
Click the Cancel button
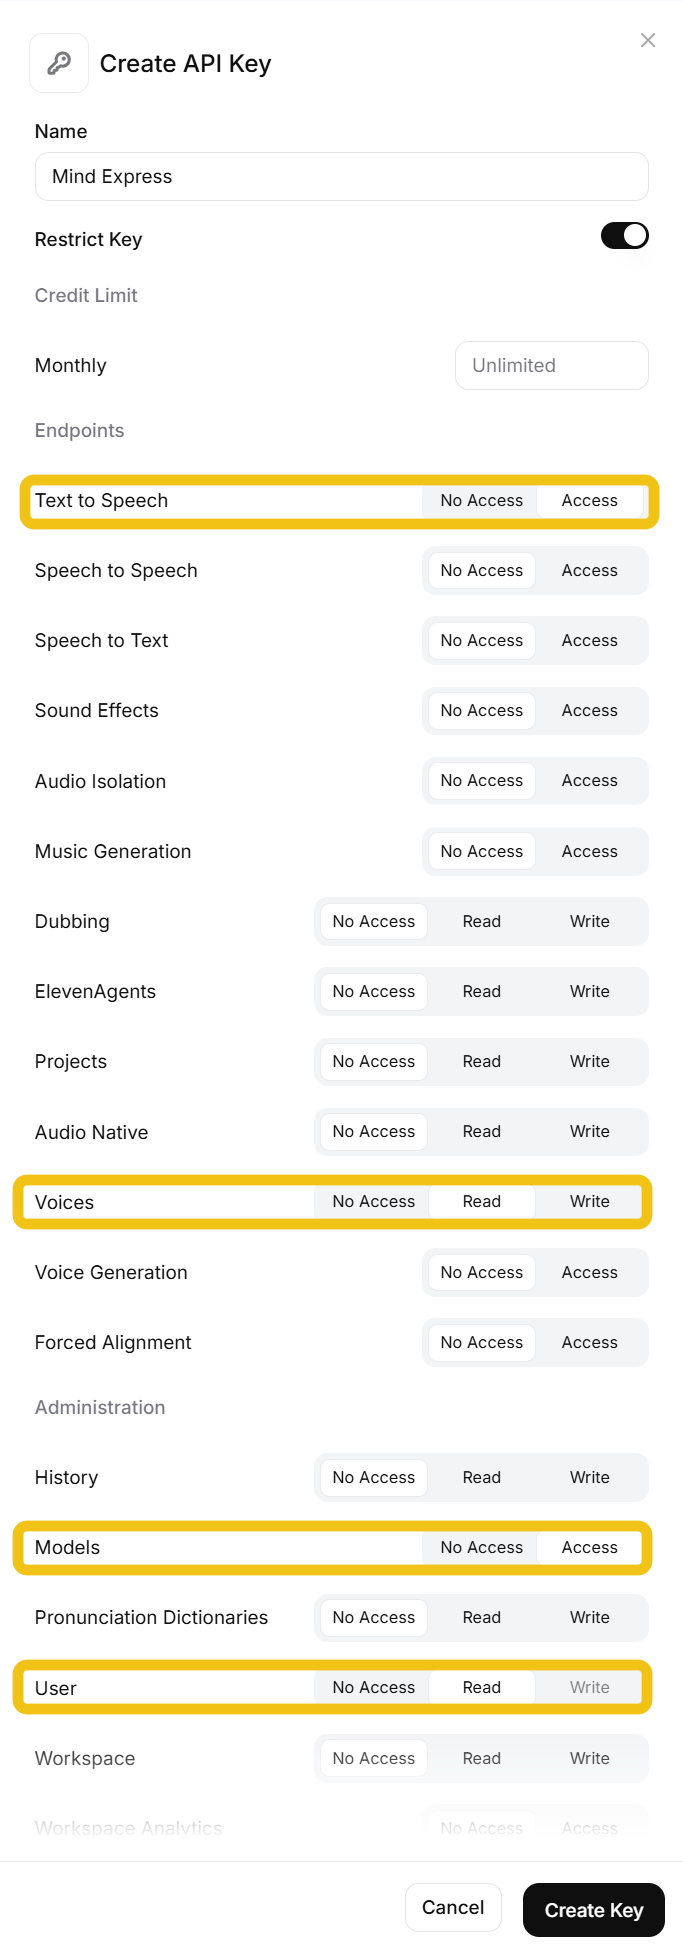tap(453, 1908)
